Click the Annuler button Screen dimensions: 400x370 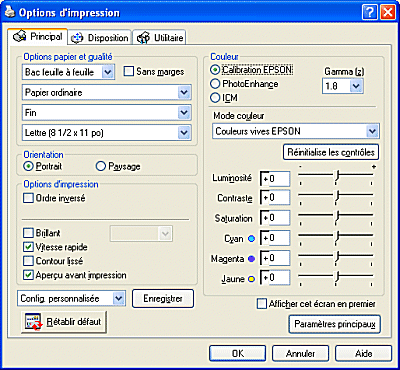[x=300, y=353]
